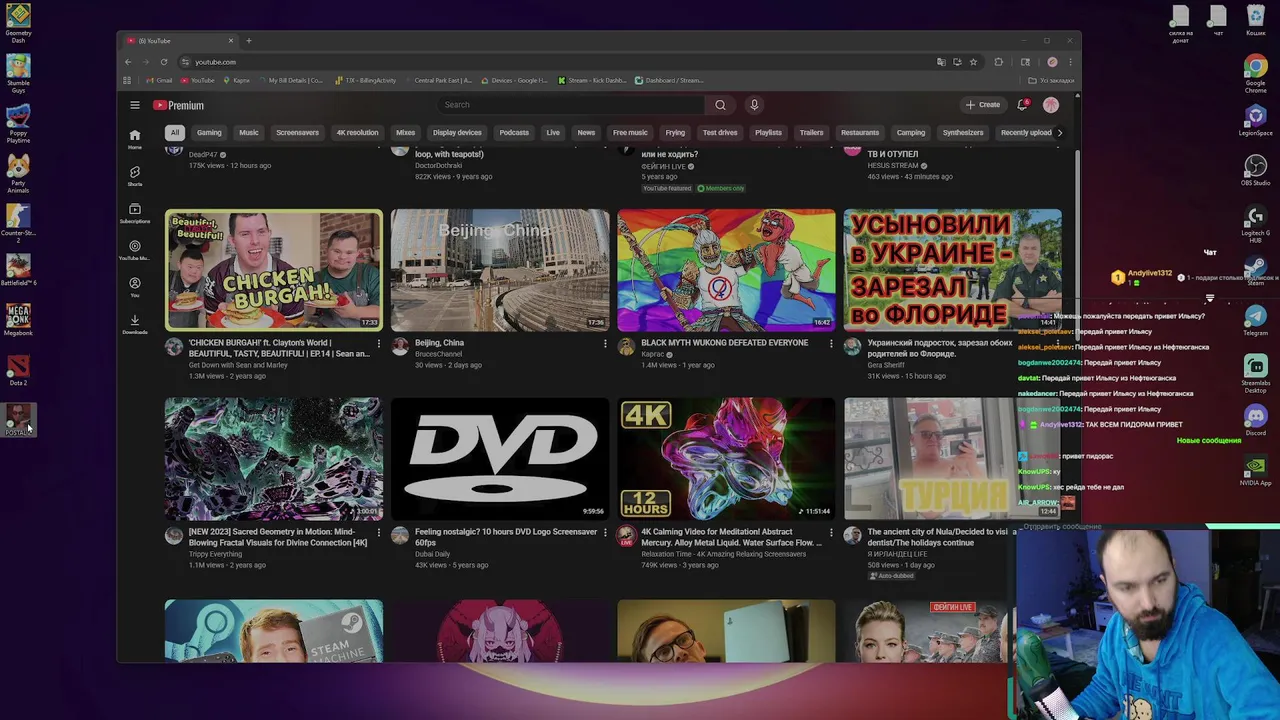The image size is (1280, 720).
Task: Close the YouTube browser tab
Action: (x=230, y=41)
